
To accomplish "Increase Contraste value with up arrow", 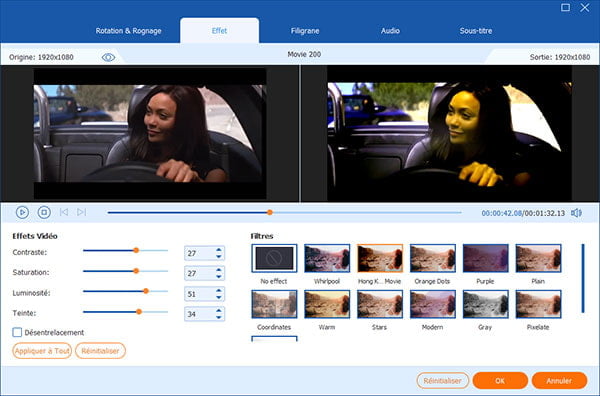I will 218,250.
